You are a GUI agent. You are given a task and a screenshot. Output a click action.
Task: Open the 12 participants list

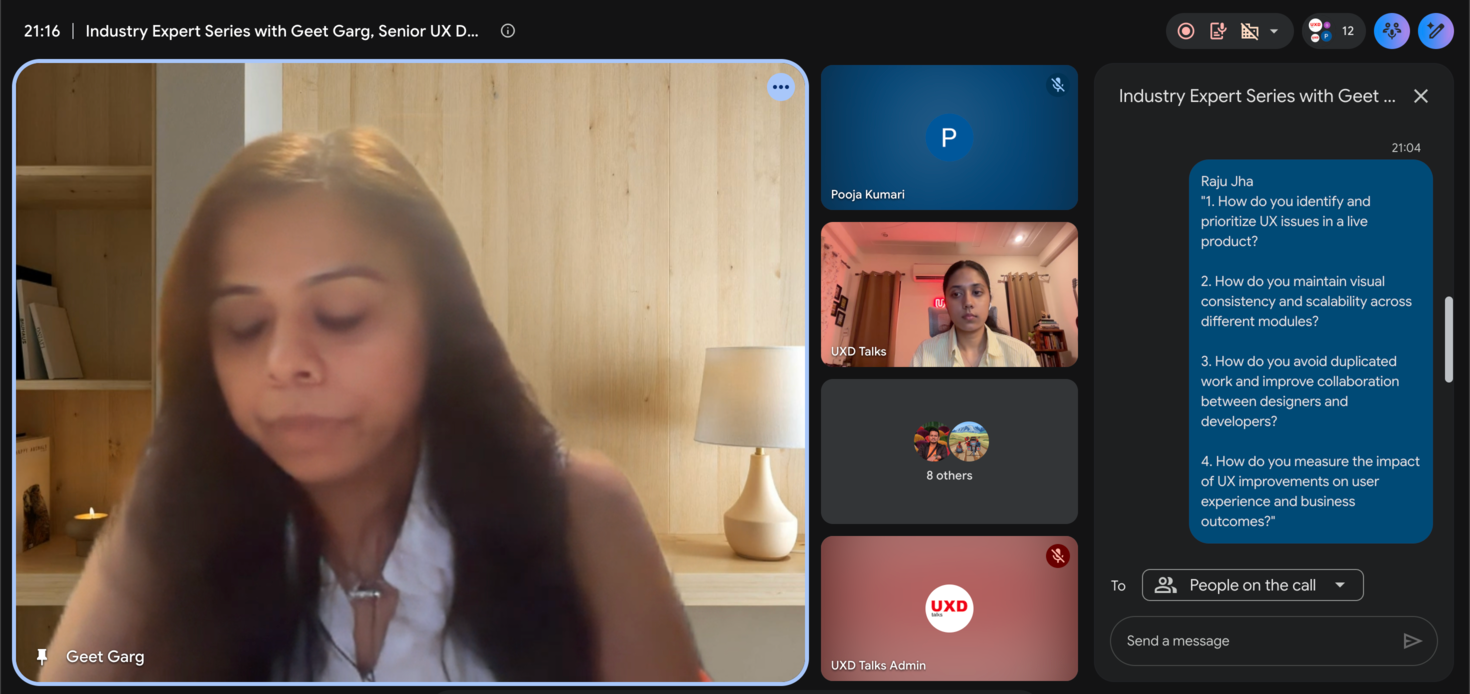point(1334,31)
